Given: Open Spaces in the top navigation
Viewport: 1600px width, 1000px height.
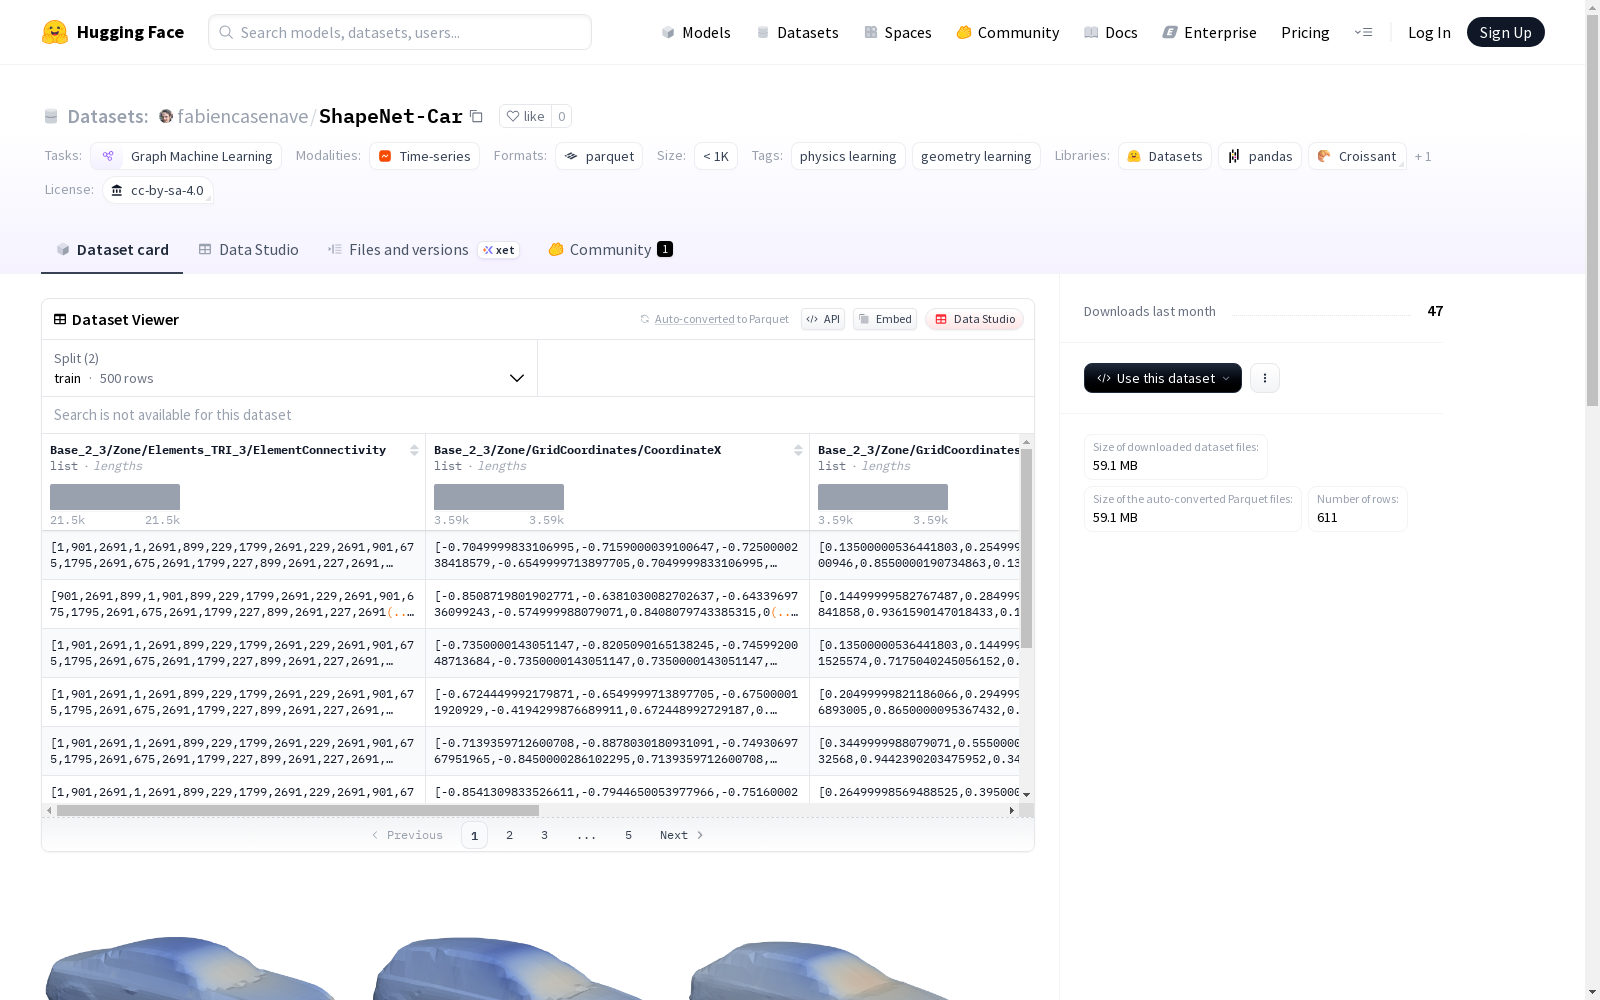Looking at the screenshot, I should pos(897,32).
